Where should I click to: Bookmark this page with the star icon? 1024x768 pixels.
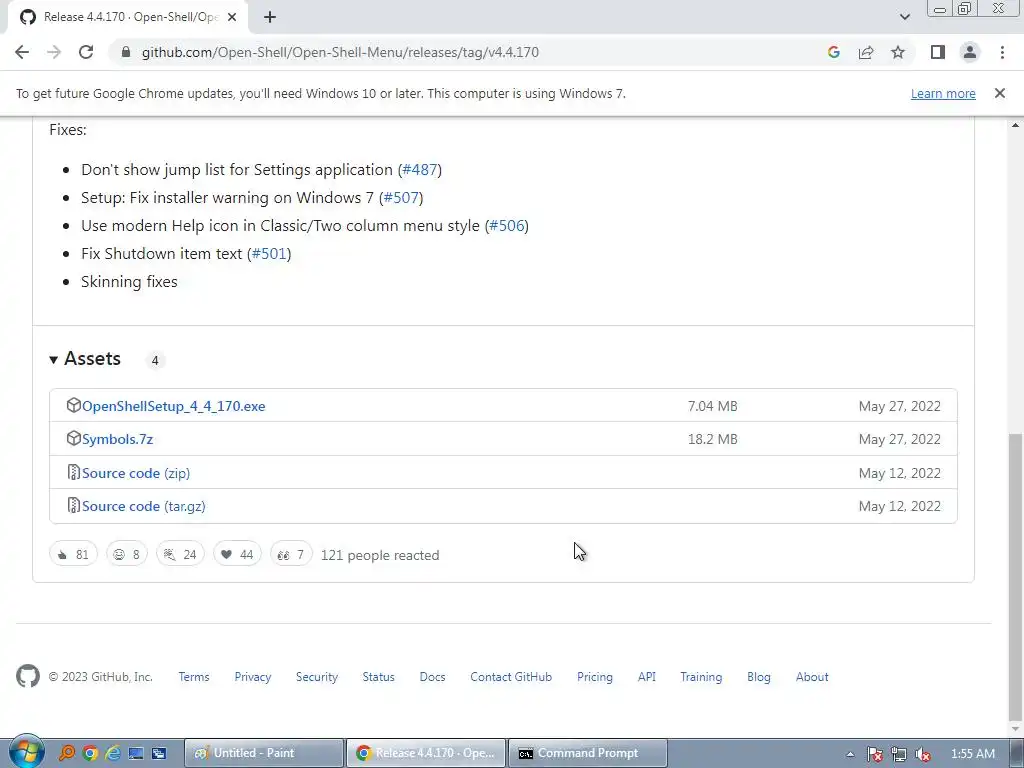pos(898,52)
